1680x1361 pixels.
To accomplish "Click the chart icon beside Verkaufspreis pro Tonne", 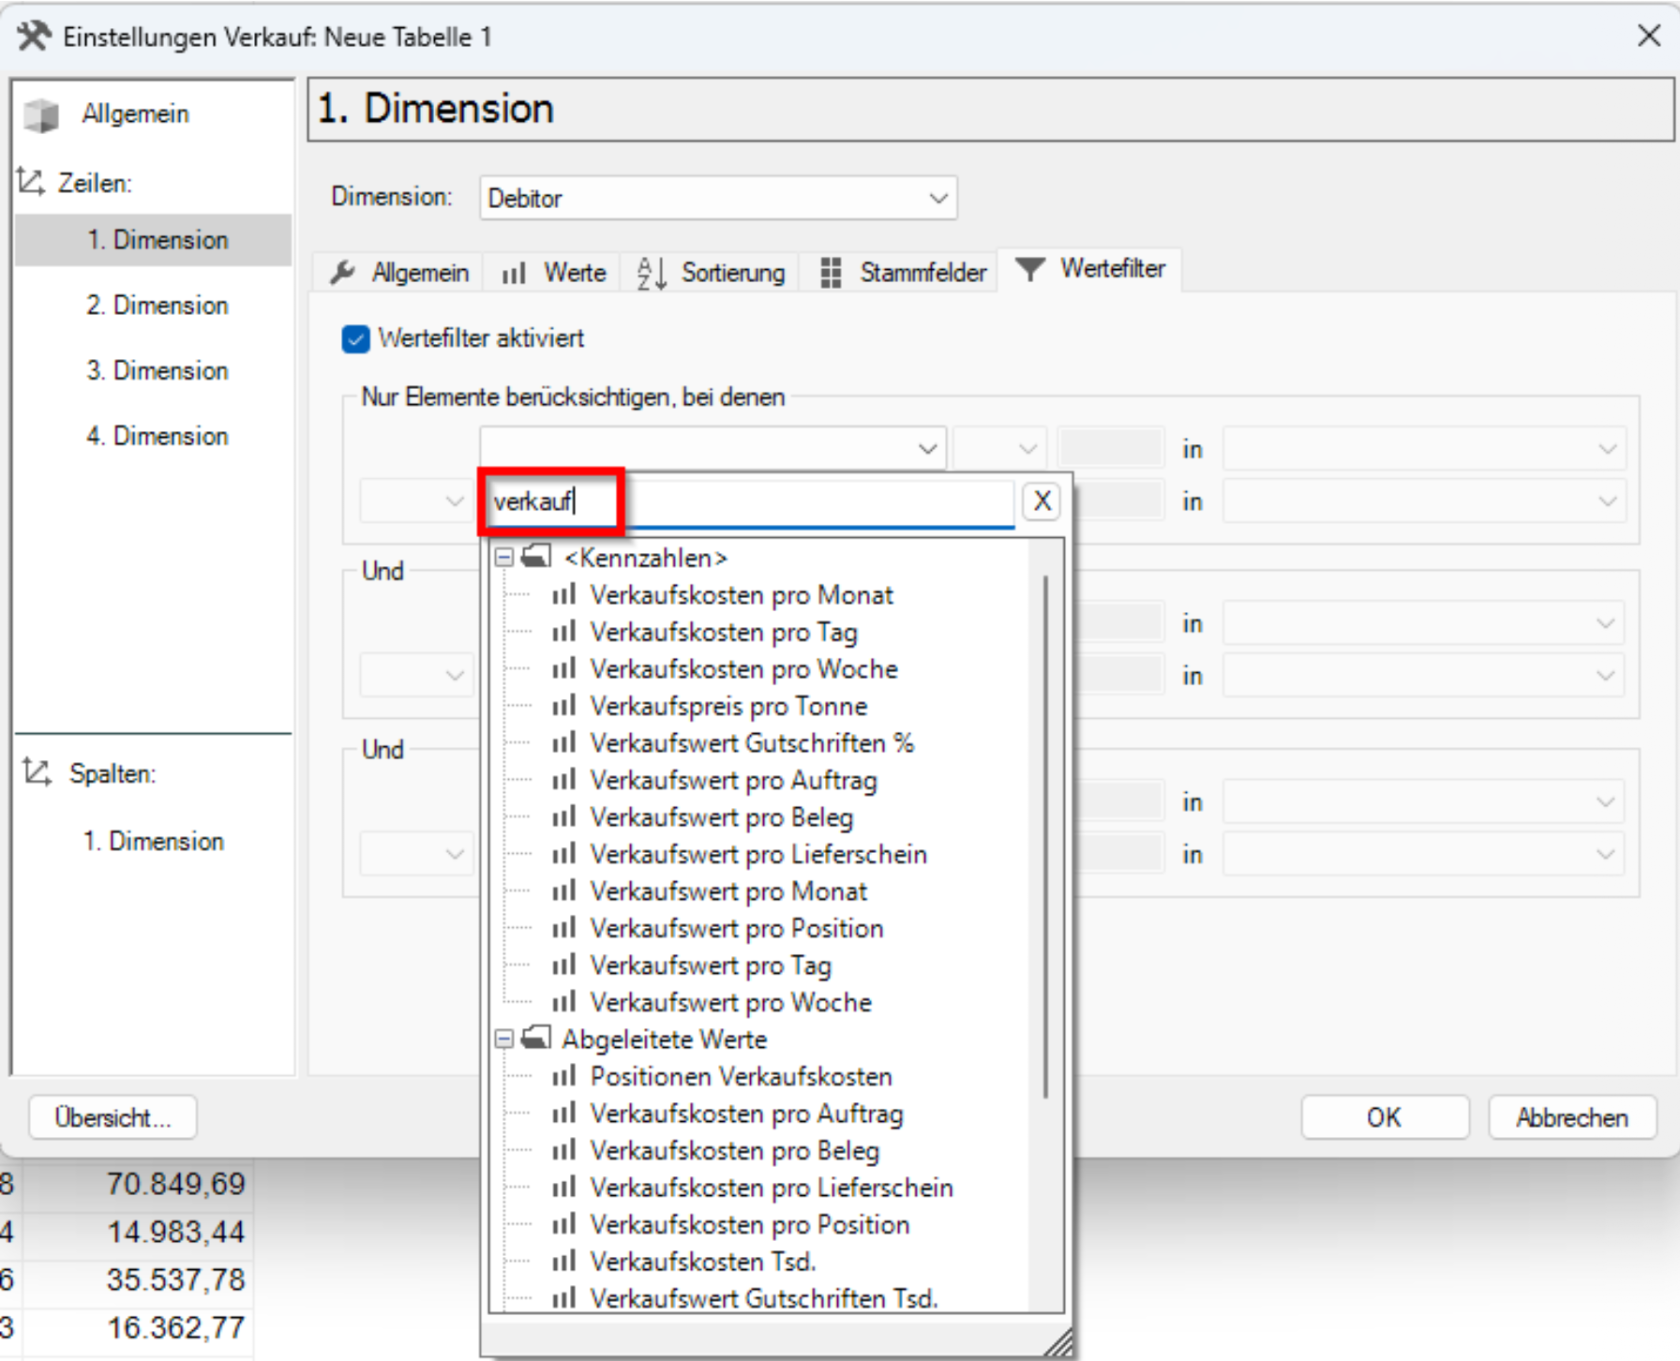I will (564, 706).
